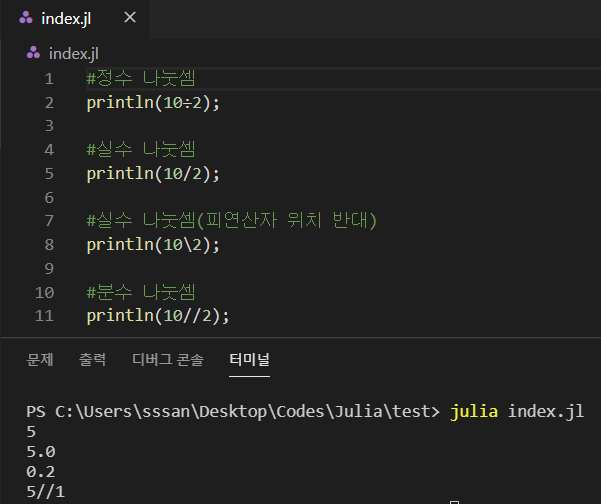Image resolution: width=601 pixels, height=504 pixels.
Task: Click the #분수 나눗셈 comment line
Action: pos(141,292)
